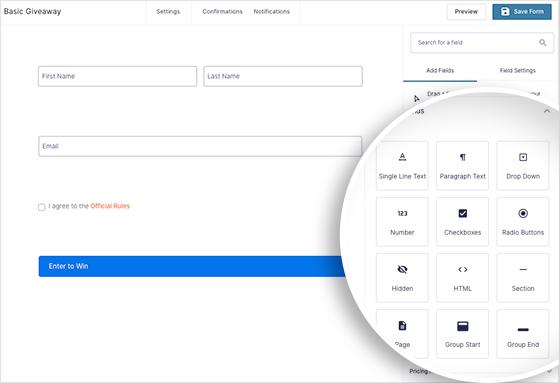
Task: Add a Page field
Action: coord(402,334)
